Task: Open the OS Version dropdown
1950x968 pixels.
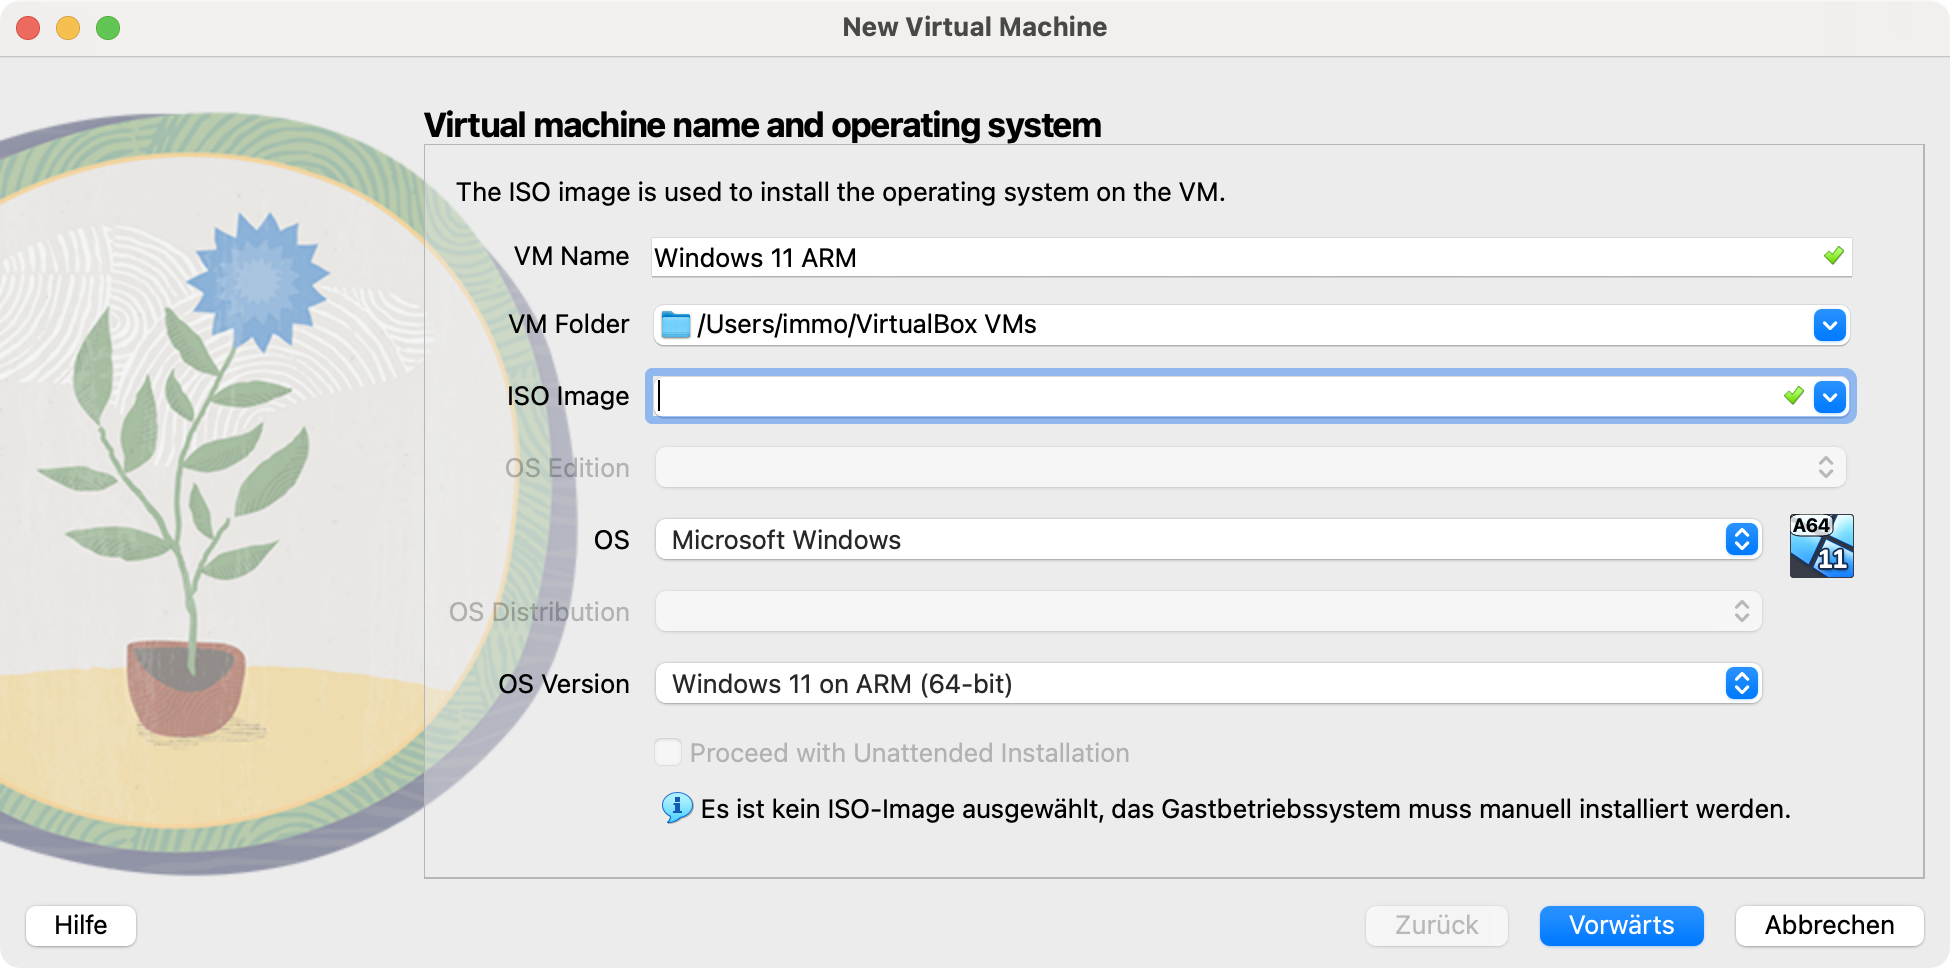Action: tap(1208, 683)
